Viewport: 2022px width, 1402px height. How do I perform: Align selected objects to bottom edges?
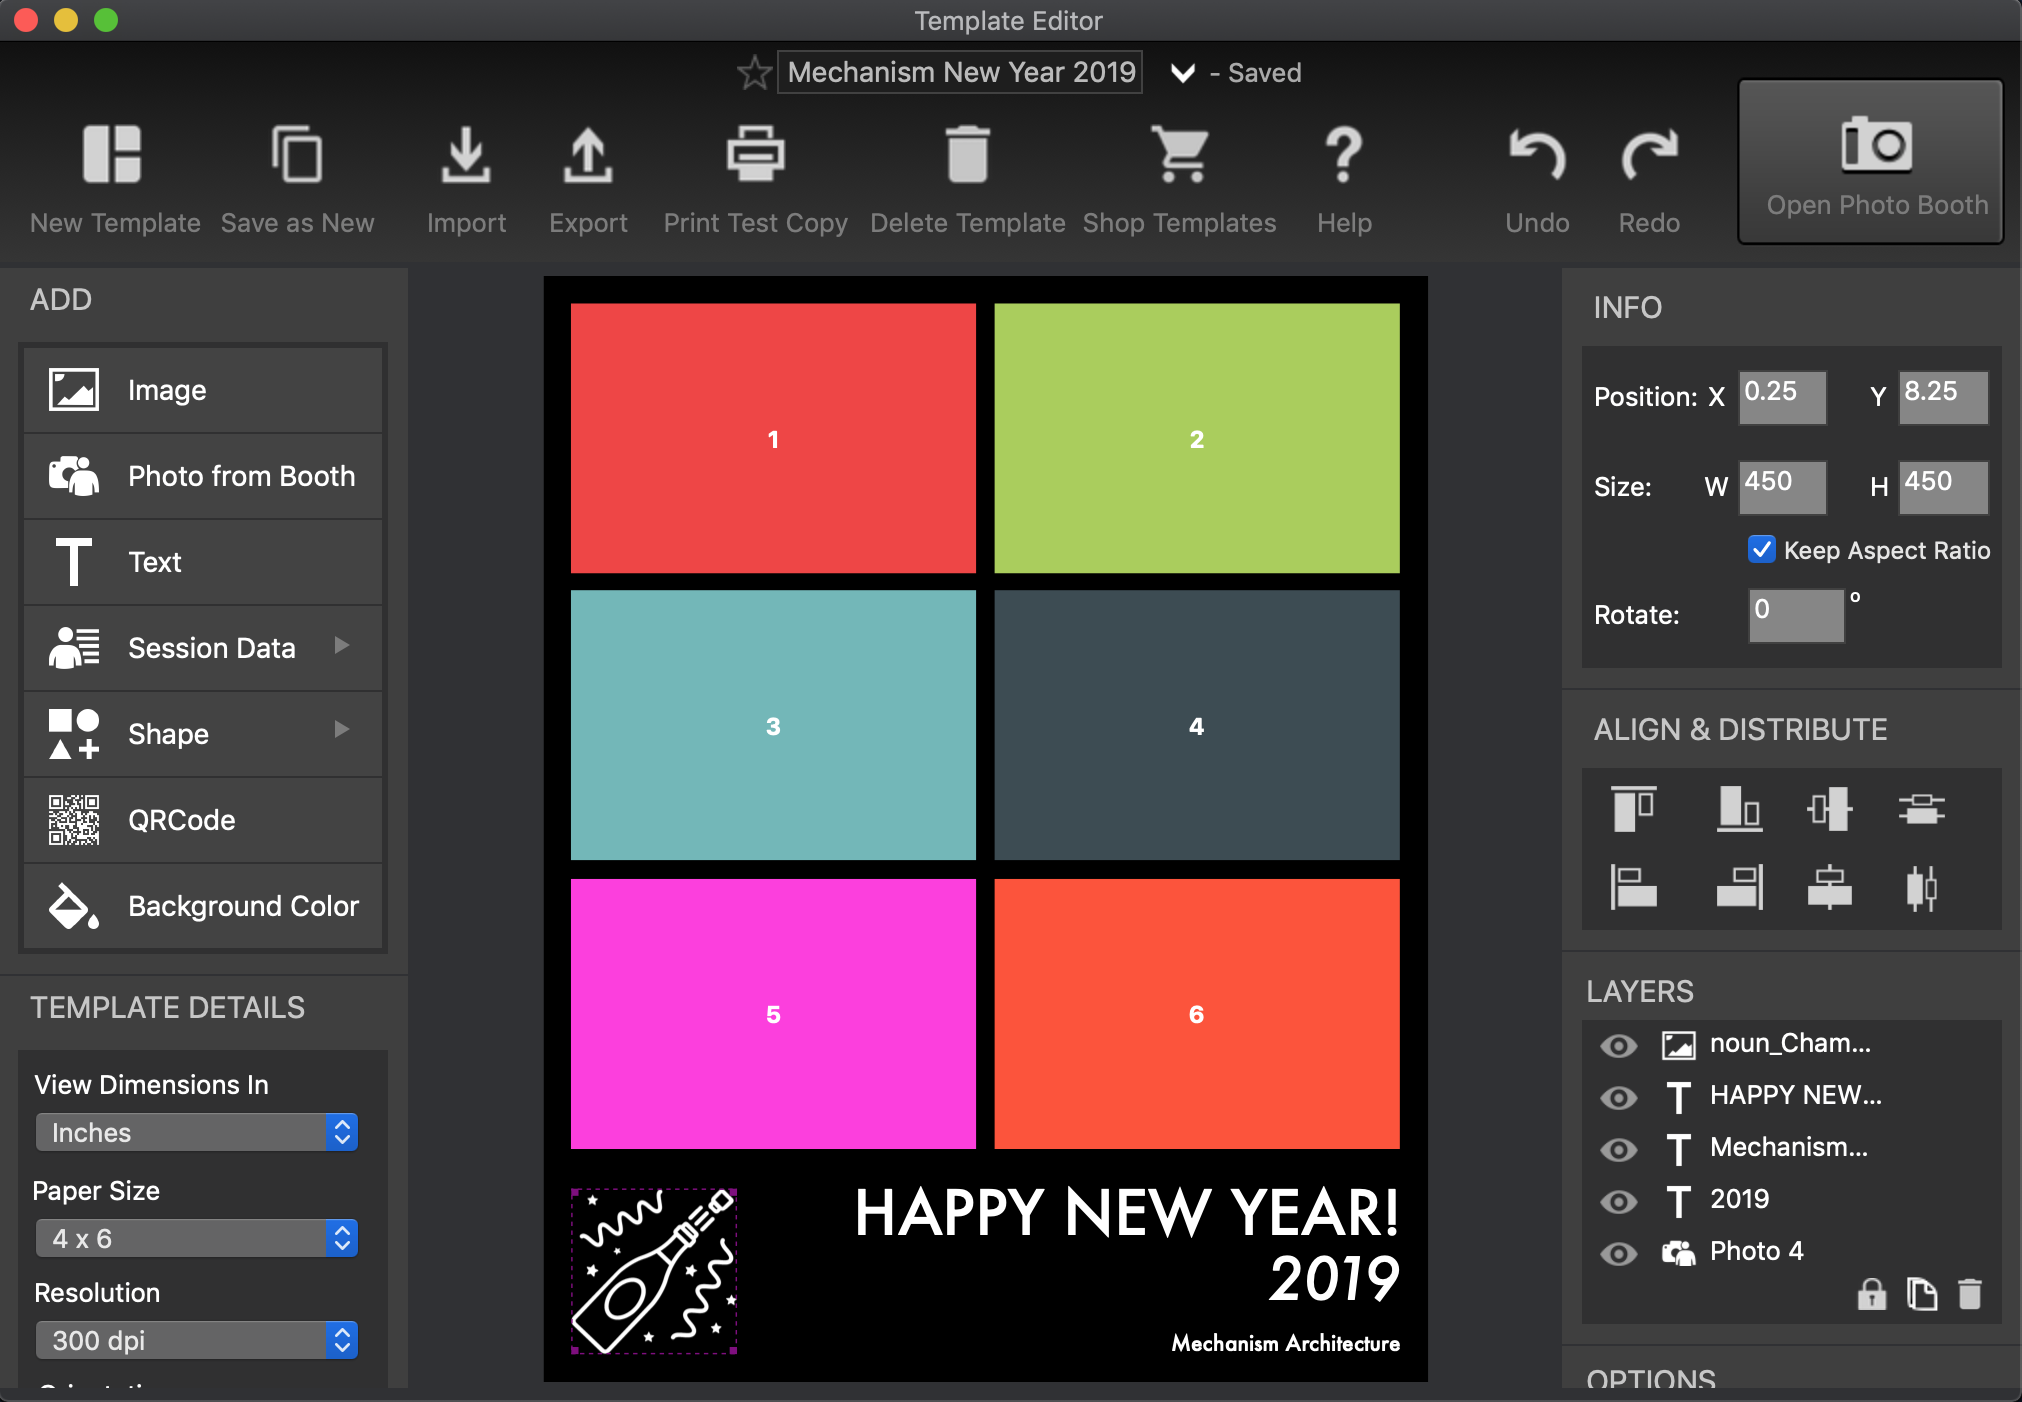coord(1739,808)
